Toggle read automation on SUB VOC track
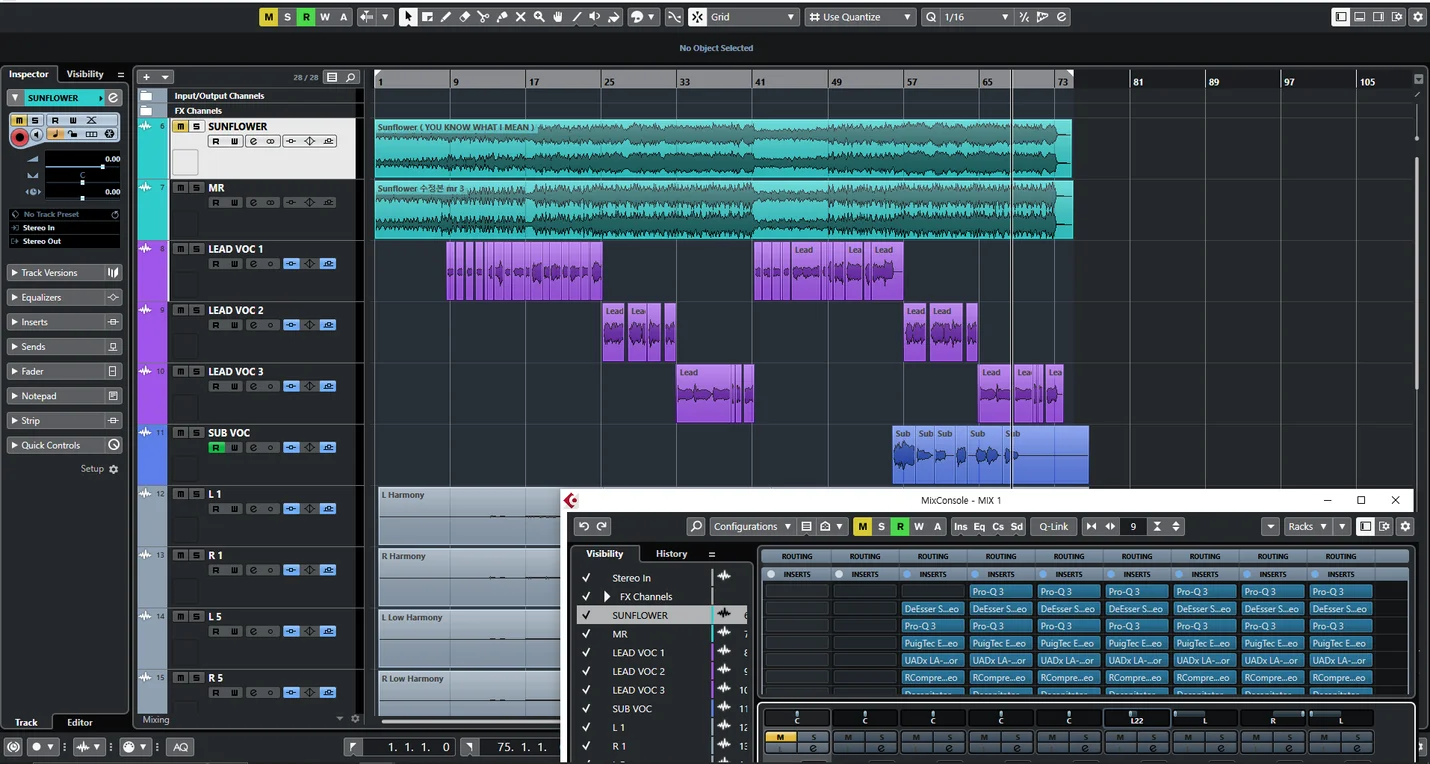Screen dimensions: 1430x764 pyautogui.click(x=215, y=448)
